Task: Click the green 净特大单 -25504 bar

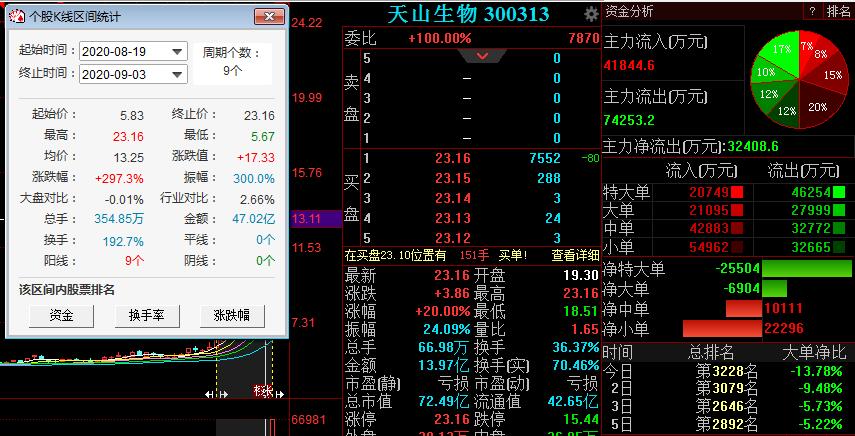Action: pyautogui.click(x=806, y=269)
